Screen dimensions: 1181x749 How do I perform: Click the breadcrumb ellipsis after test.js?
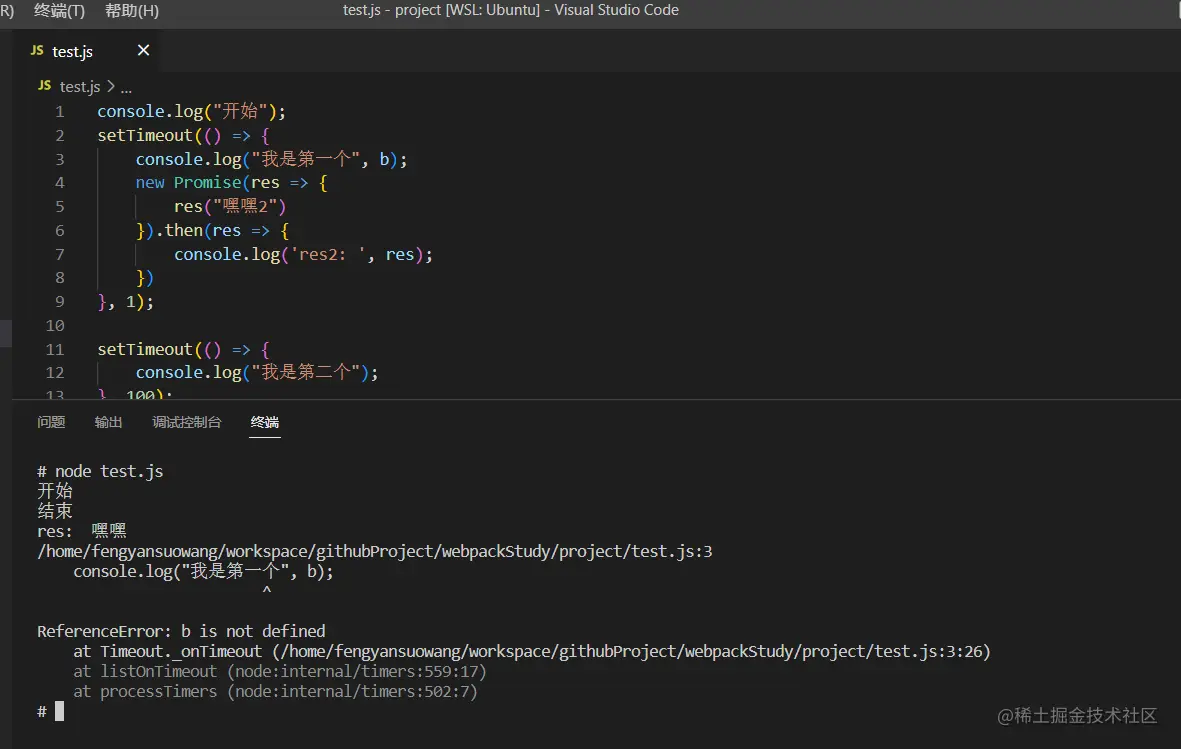[126, 89]
